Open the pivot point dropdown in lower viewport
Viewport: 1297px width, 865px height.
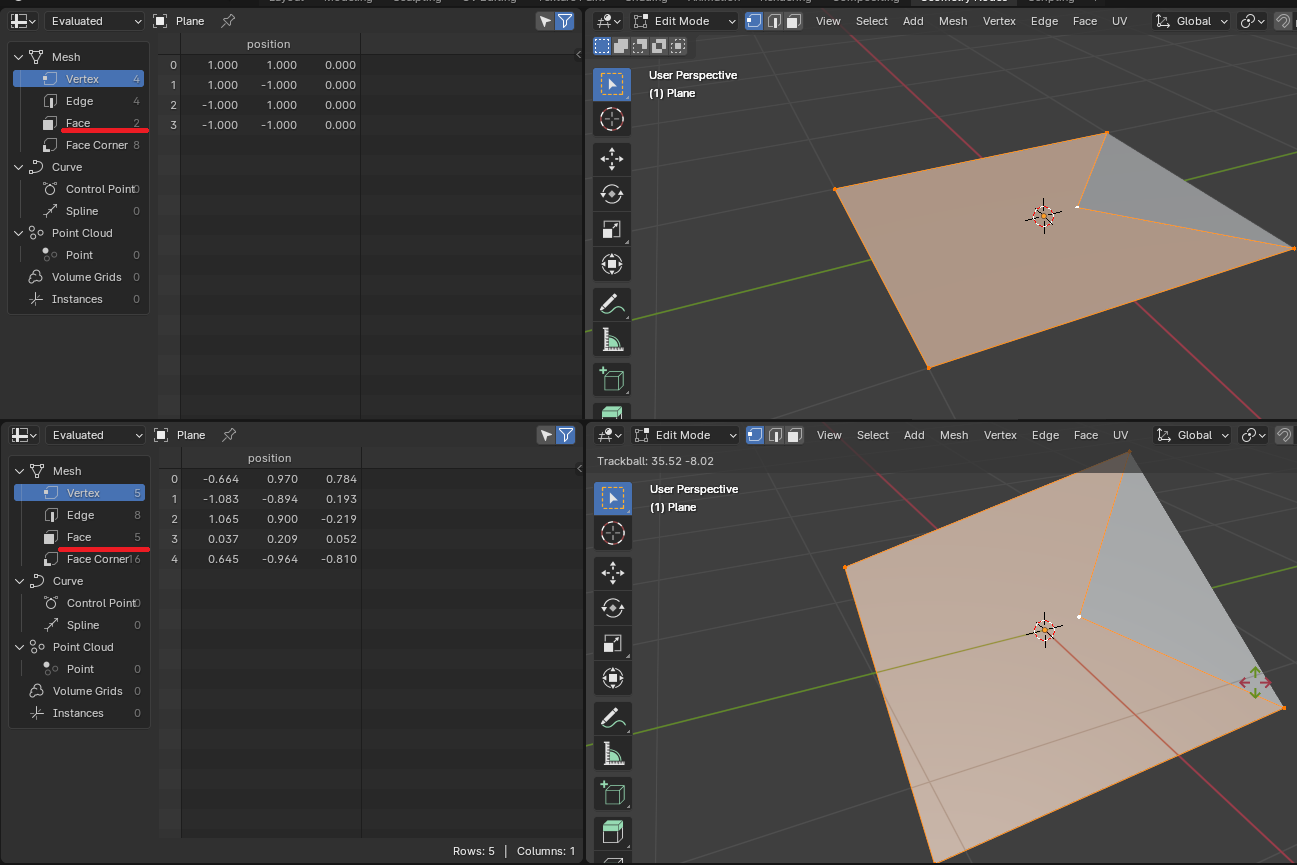point(1253,435)
